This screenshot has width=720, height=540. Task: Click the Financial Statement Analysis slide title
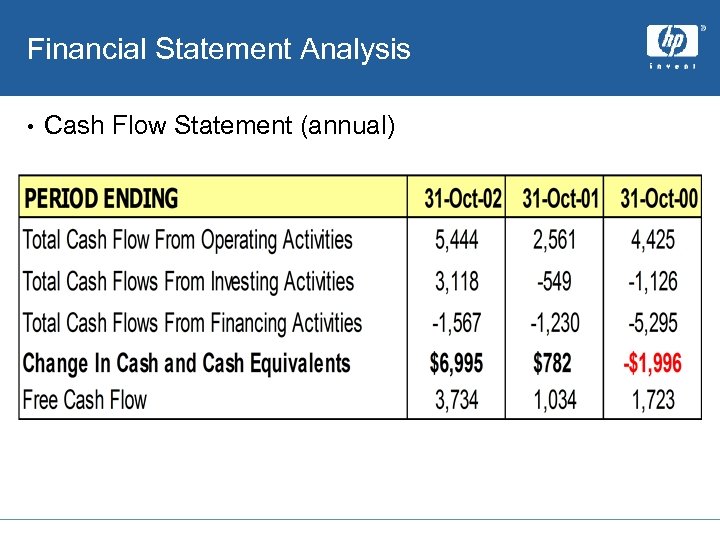click(219, 49)
